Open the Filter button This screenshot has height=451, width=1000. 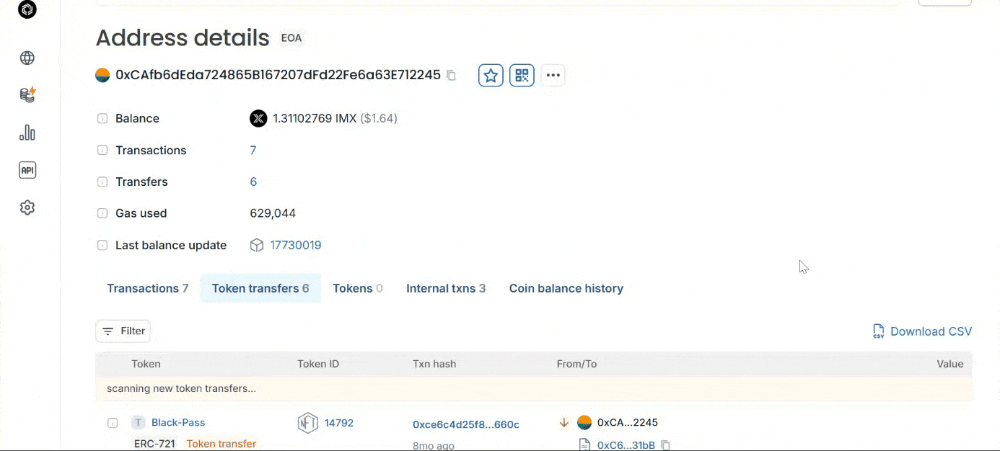tap(123, 331)
